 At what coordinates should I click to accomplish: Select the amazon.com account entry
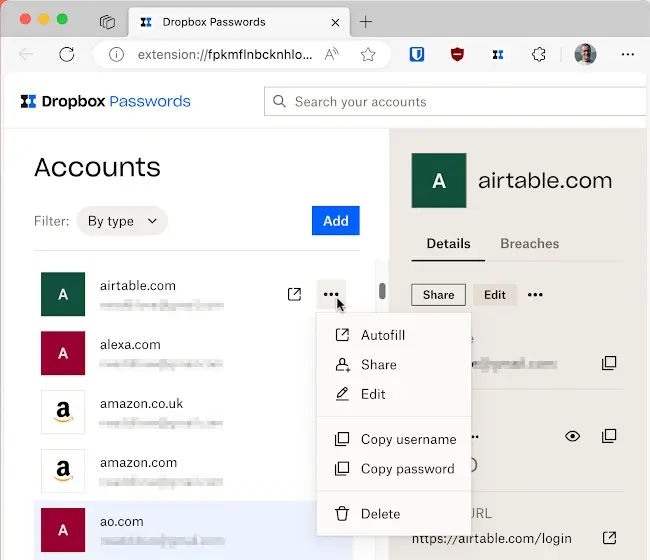click(193, 471)
